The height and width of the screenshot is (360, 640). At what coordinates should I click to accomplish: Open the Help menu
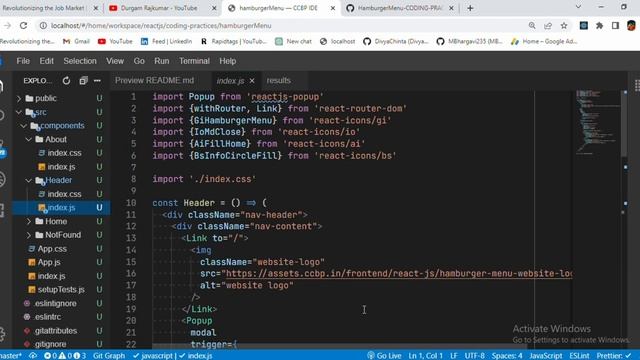(x=228, y=61)
